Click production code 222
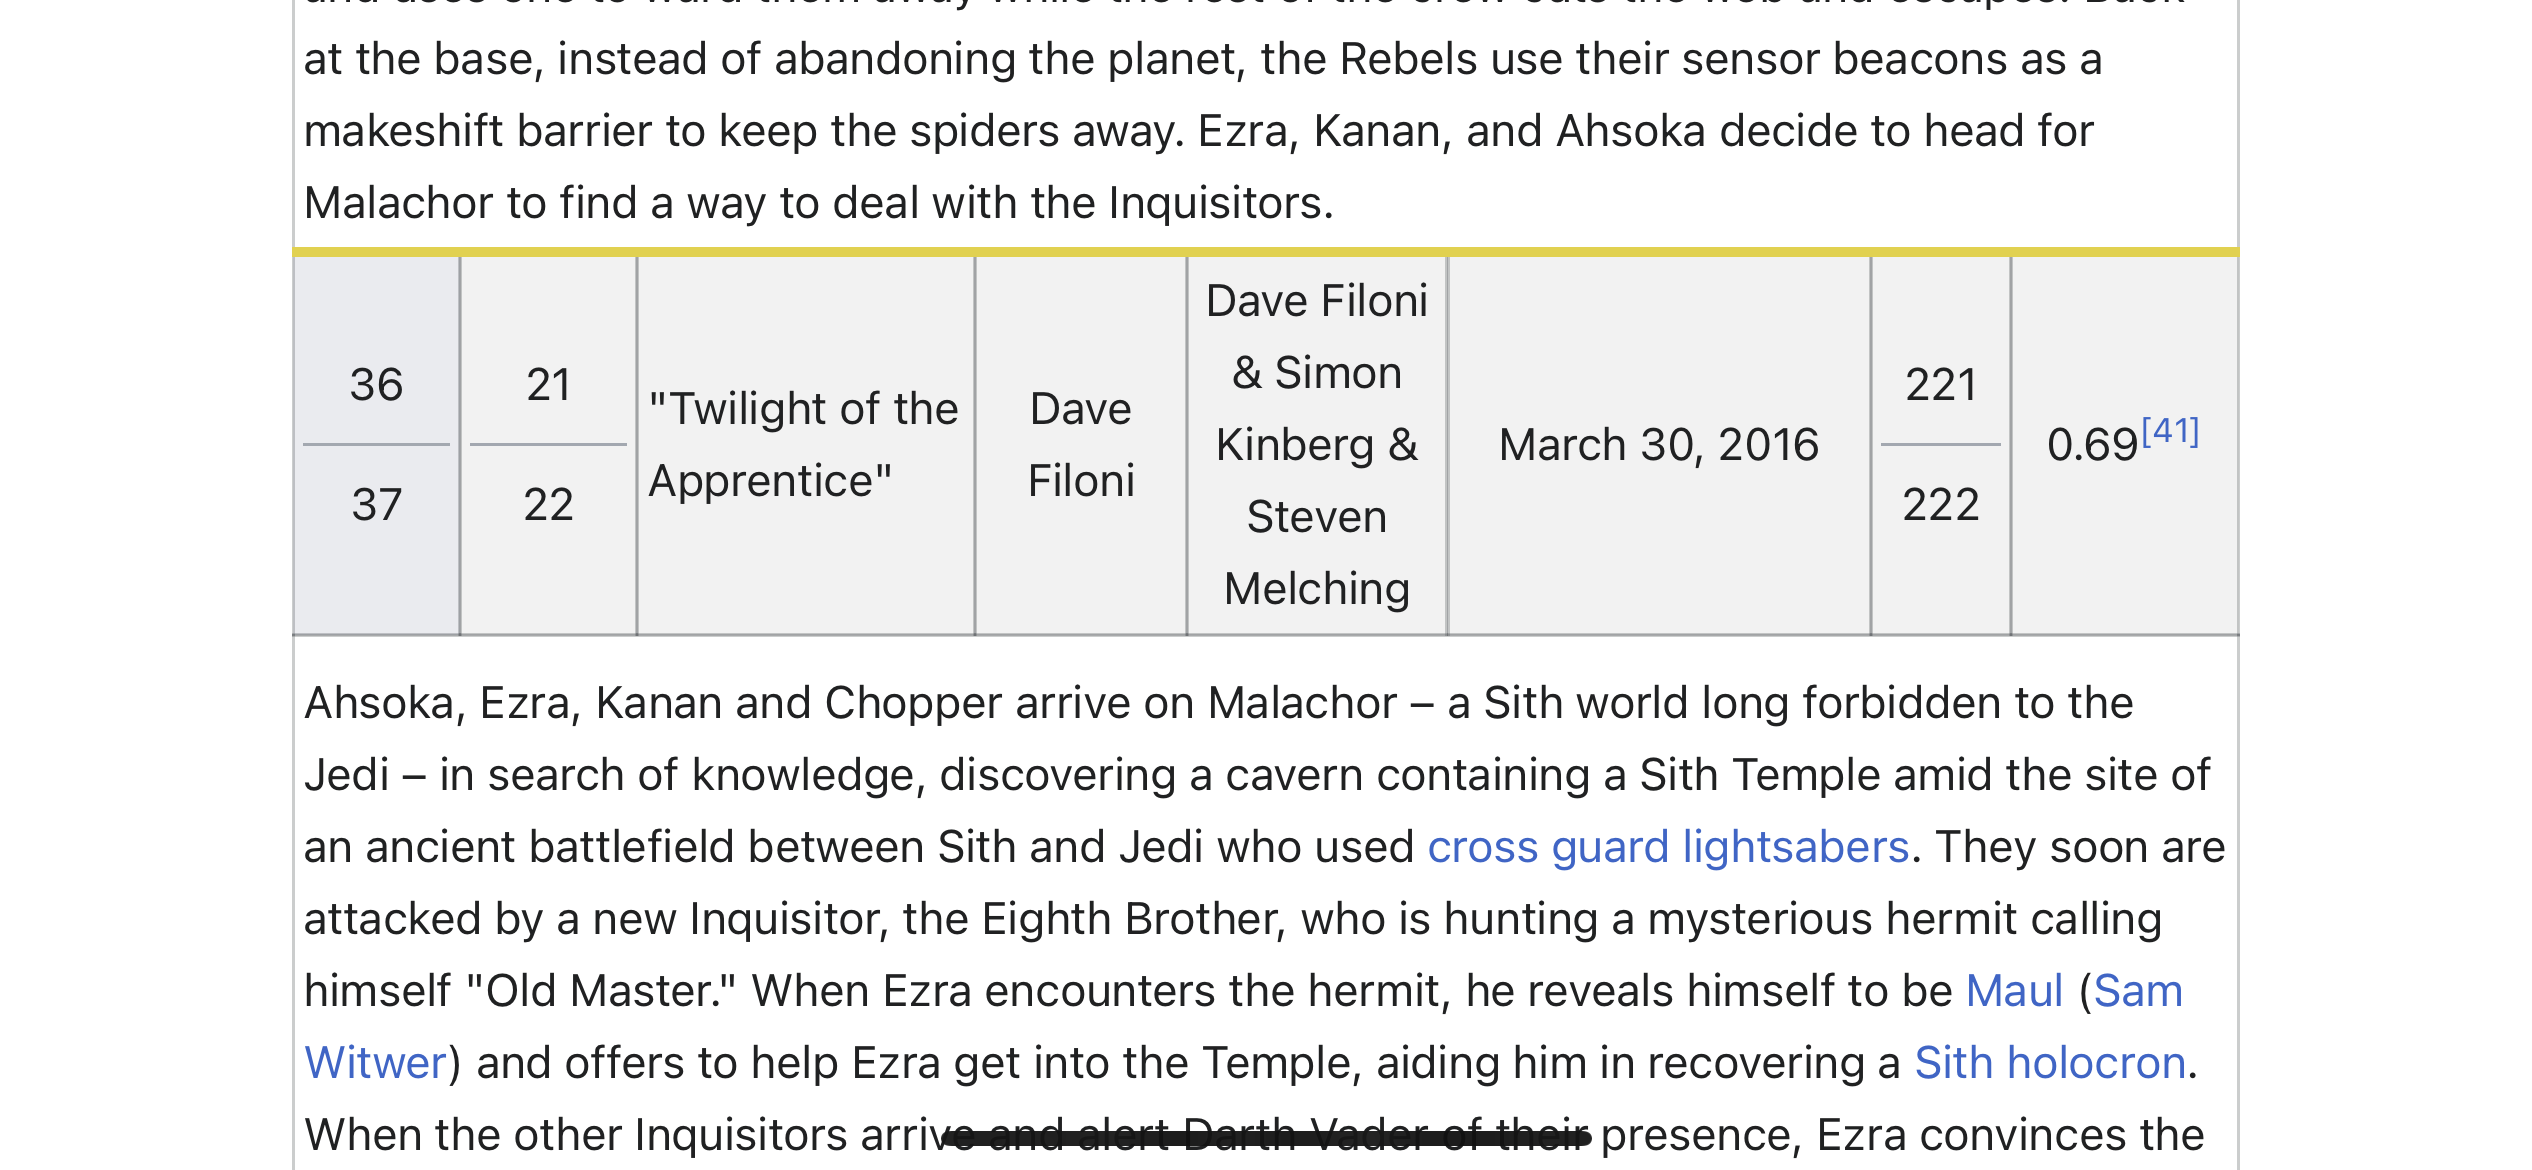The image size is (2532, 1170). 1941,505
